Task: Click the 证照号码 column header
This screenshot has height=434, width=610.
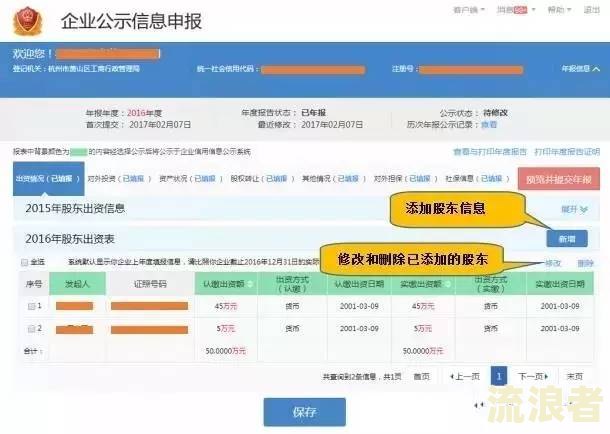Action: (150, 284)
